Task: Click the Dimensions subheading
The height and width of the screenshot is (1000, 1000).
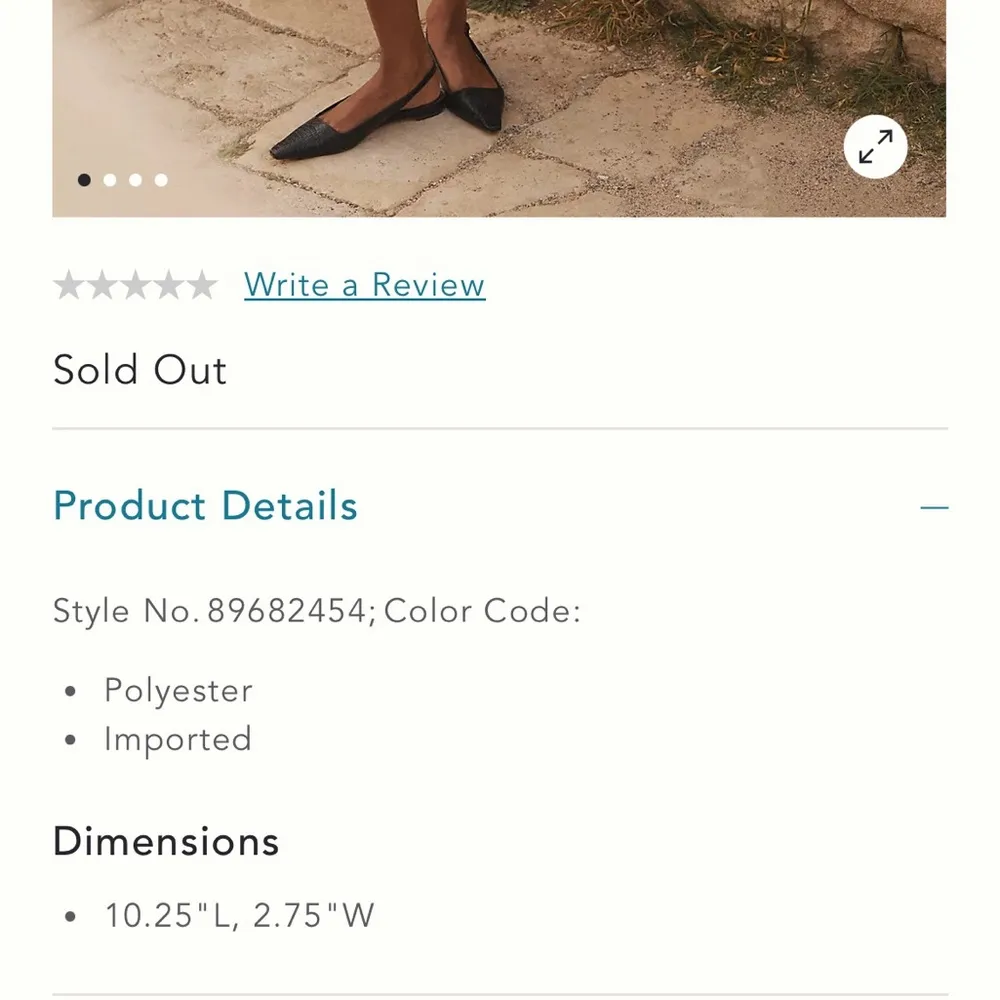Action: pos(166,841)
